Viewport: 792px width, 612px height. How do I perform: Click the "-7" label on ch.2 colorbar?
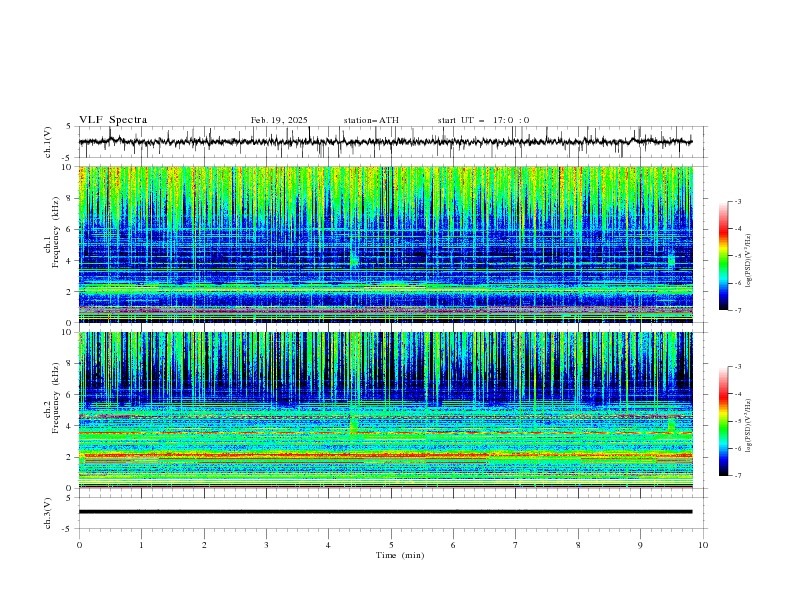pyautogui.click(x=737, y=475)
